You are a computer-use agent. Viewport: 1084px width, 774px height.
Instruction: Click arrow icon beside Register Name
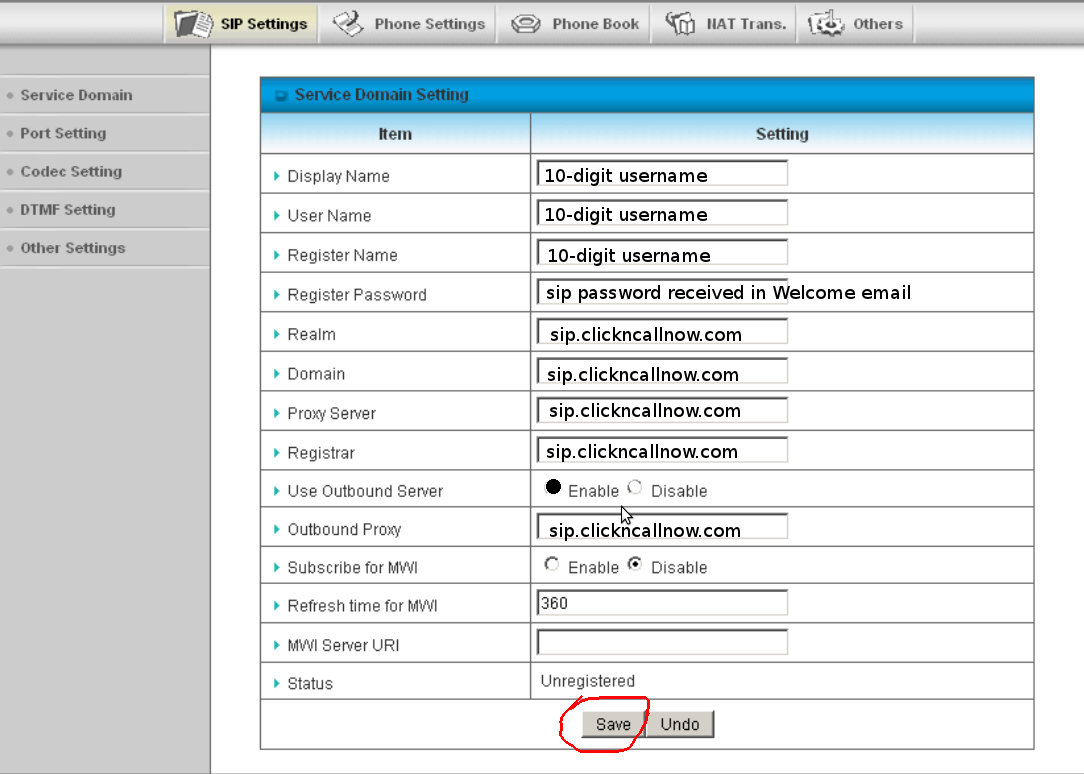coord(277,255)
